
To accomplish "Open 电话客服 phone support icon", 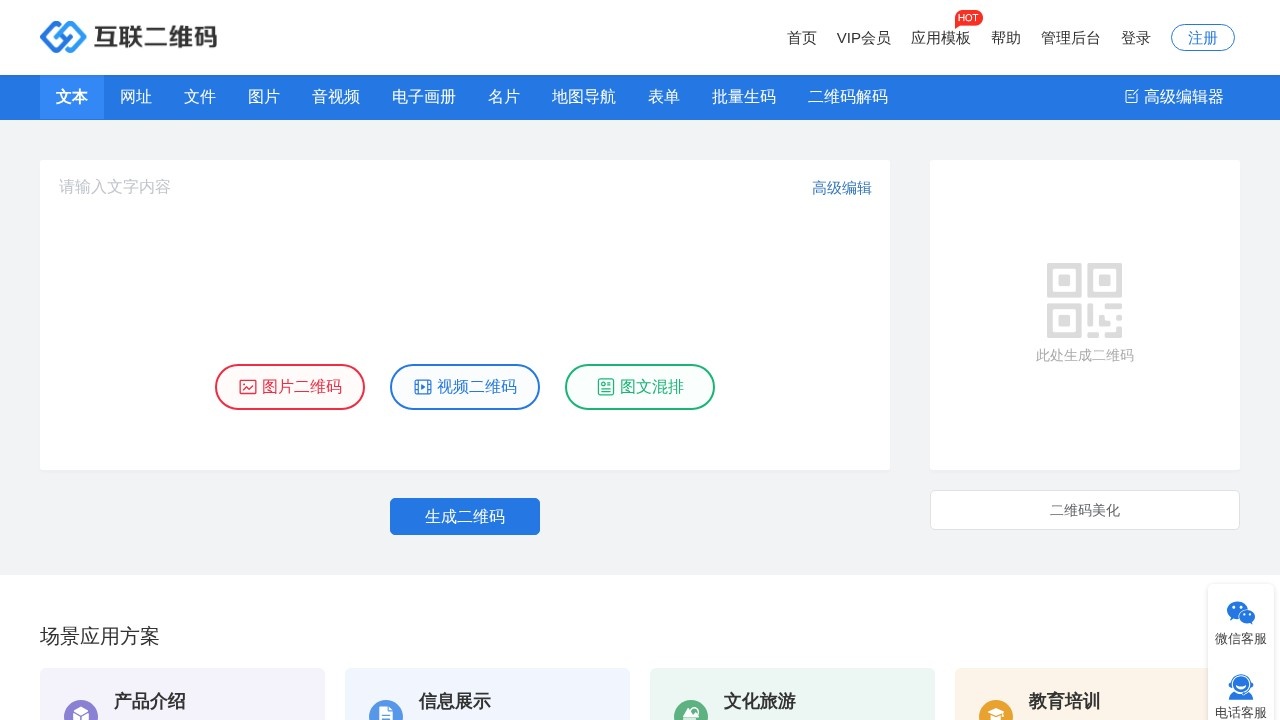I will 1241,687.
